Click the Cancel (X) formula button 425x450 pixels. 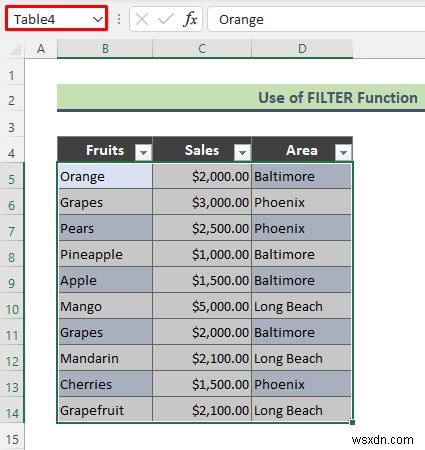pyautogui.click(x=142, y=20)
